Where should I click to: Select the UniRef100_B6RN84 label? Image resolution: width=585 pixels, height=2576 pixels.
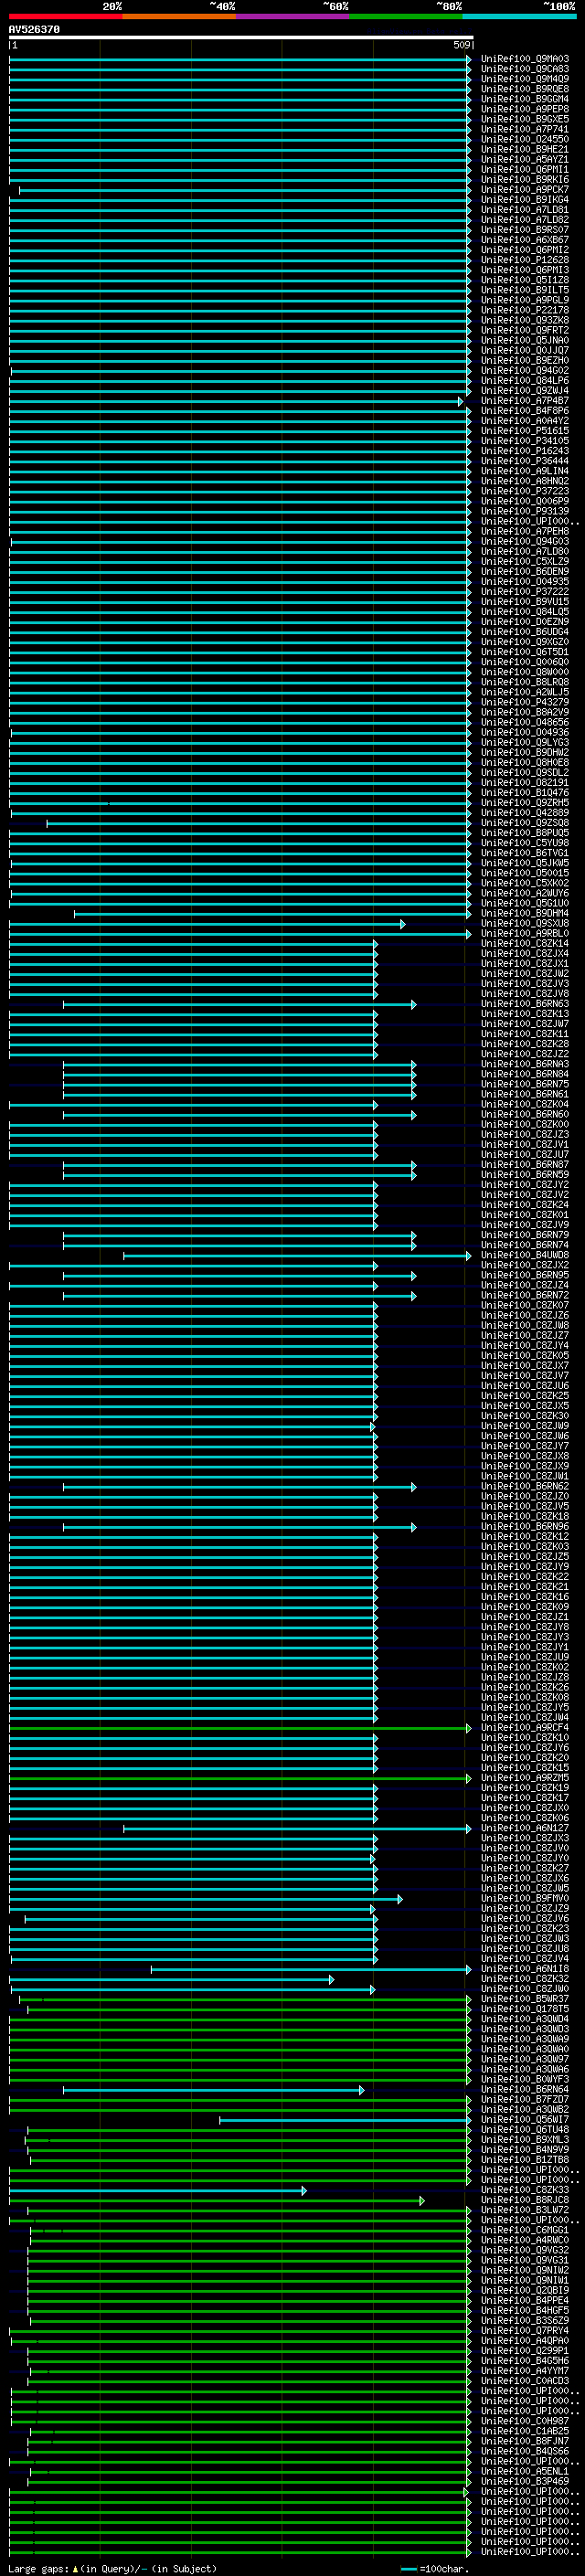[525, 1074]
